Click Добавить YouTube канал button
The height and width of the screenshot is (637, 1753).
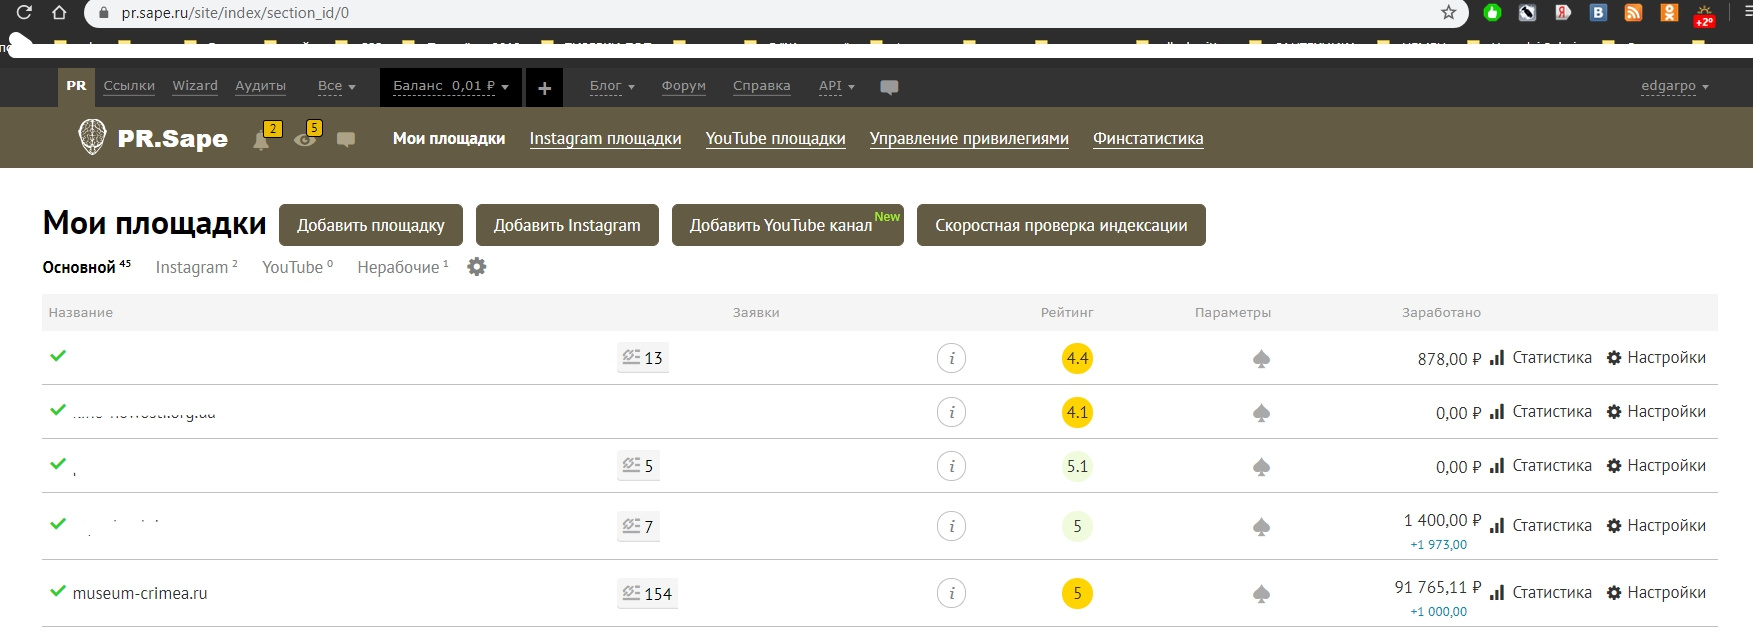pos(788,225)
